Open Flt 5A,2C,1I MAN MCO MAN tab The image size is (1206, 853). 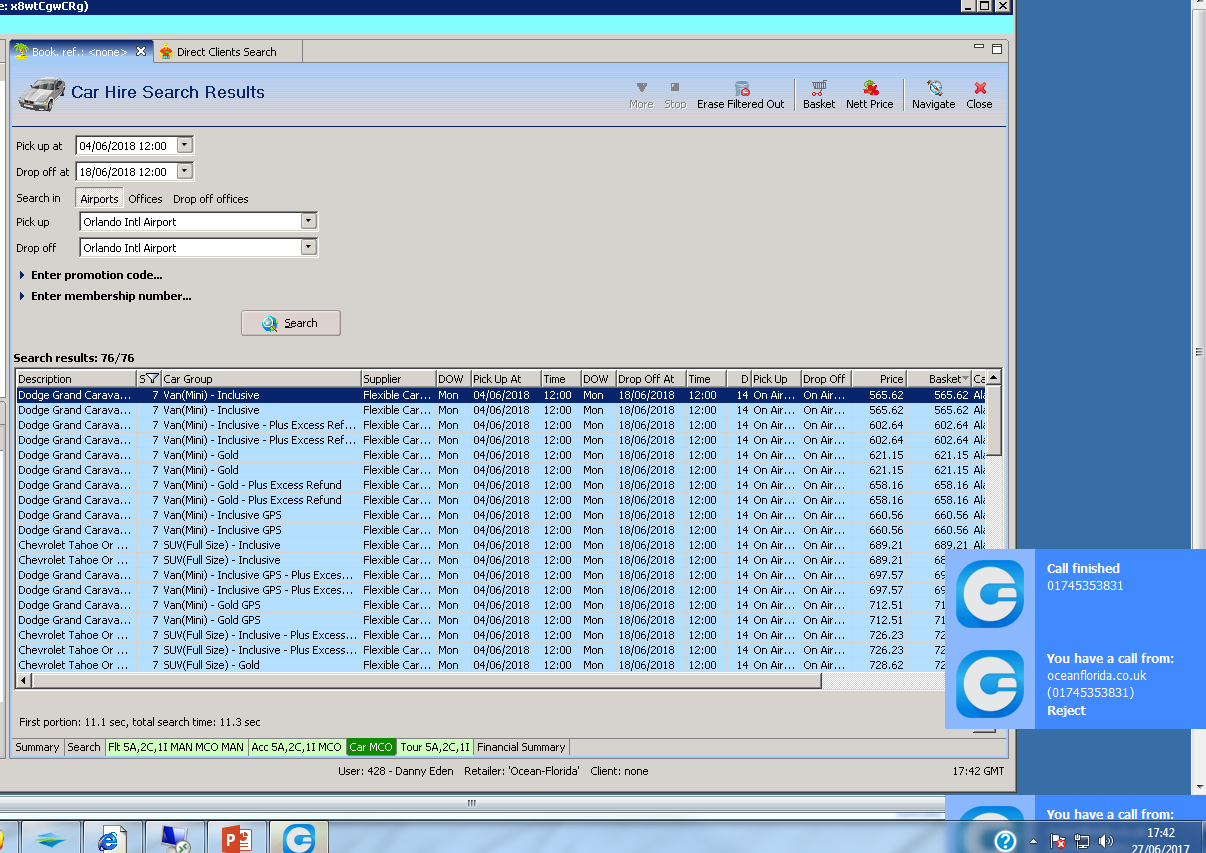(176, 747)
